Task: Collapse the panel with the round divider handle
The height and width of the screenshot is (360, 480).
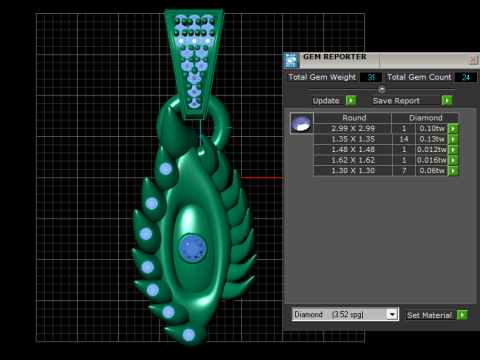Action: (382, 89)
